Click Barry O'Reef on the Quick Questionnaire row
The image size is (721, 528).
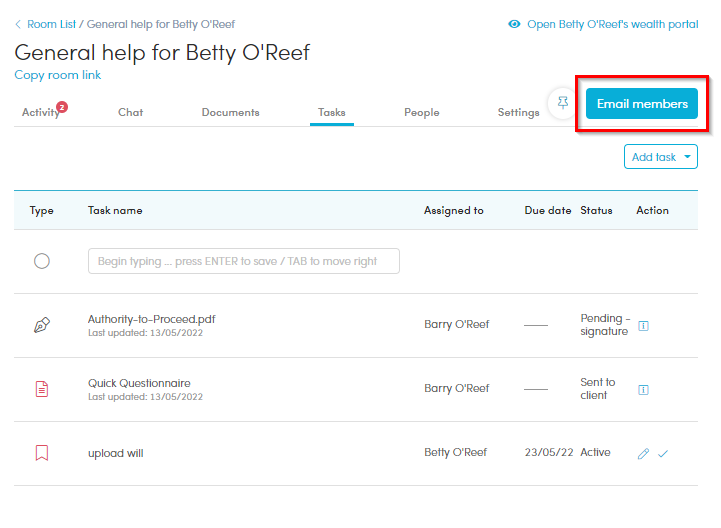pyautogui.click(x=457, y=389)
